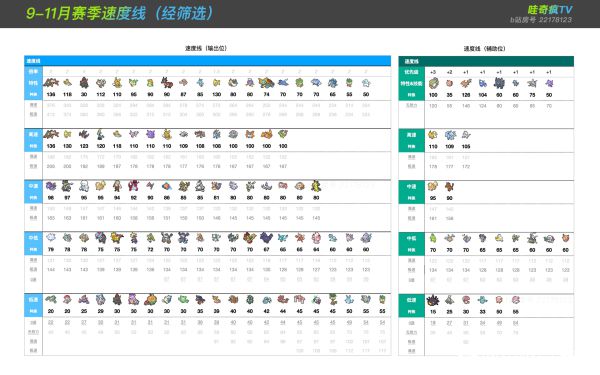Click the red sprite above 92 in the left 中速 row
Screen dimensions: 600x375
pos(134,186)
